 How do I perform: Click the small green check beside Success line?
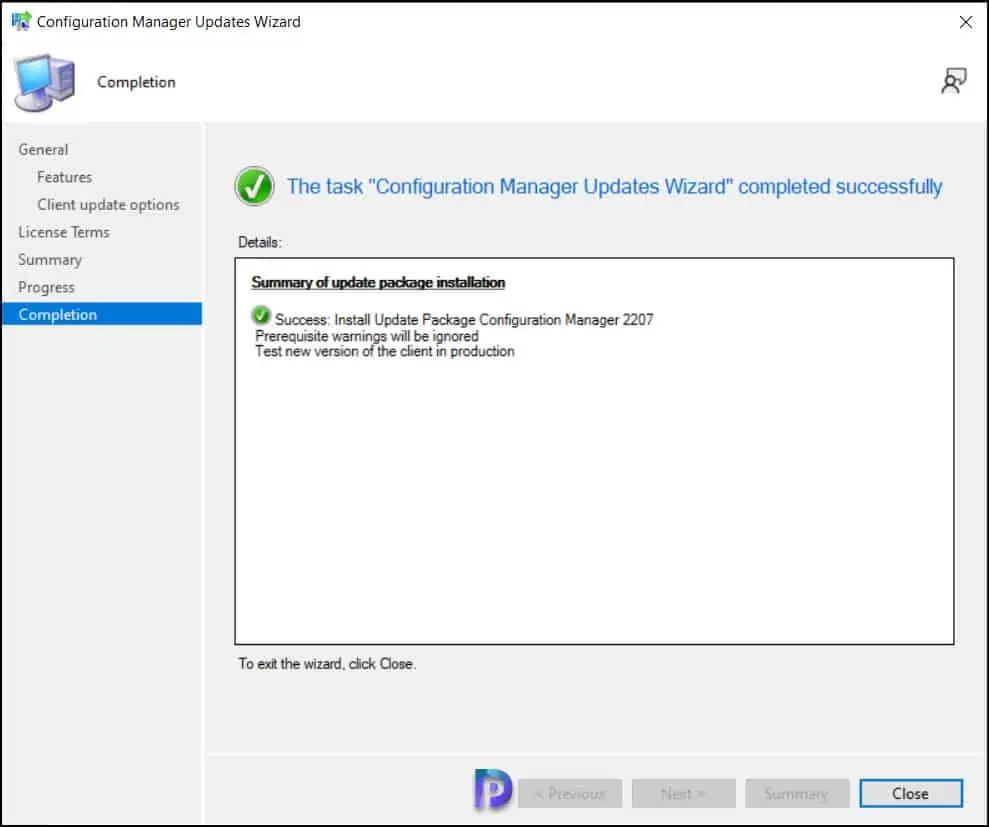coord(260,315)
